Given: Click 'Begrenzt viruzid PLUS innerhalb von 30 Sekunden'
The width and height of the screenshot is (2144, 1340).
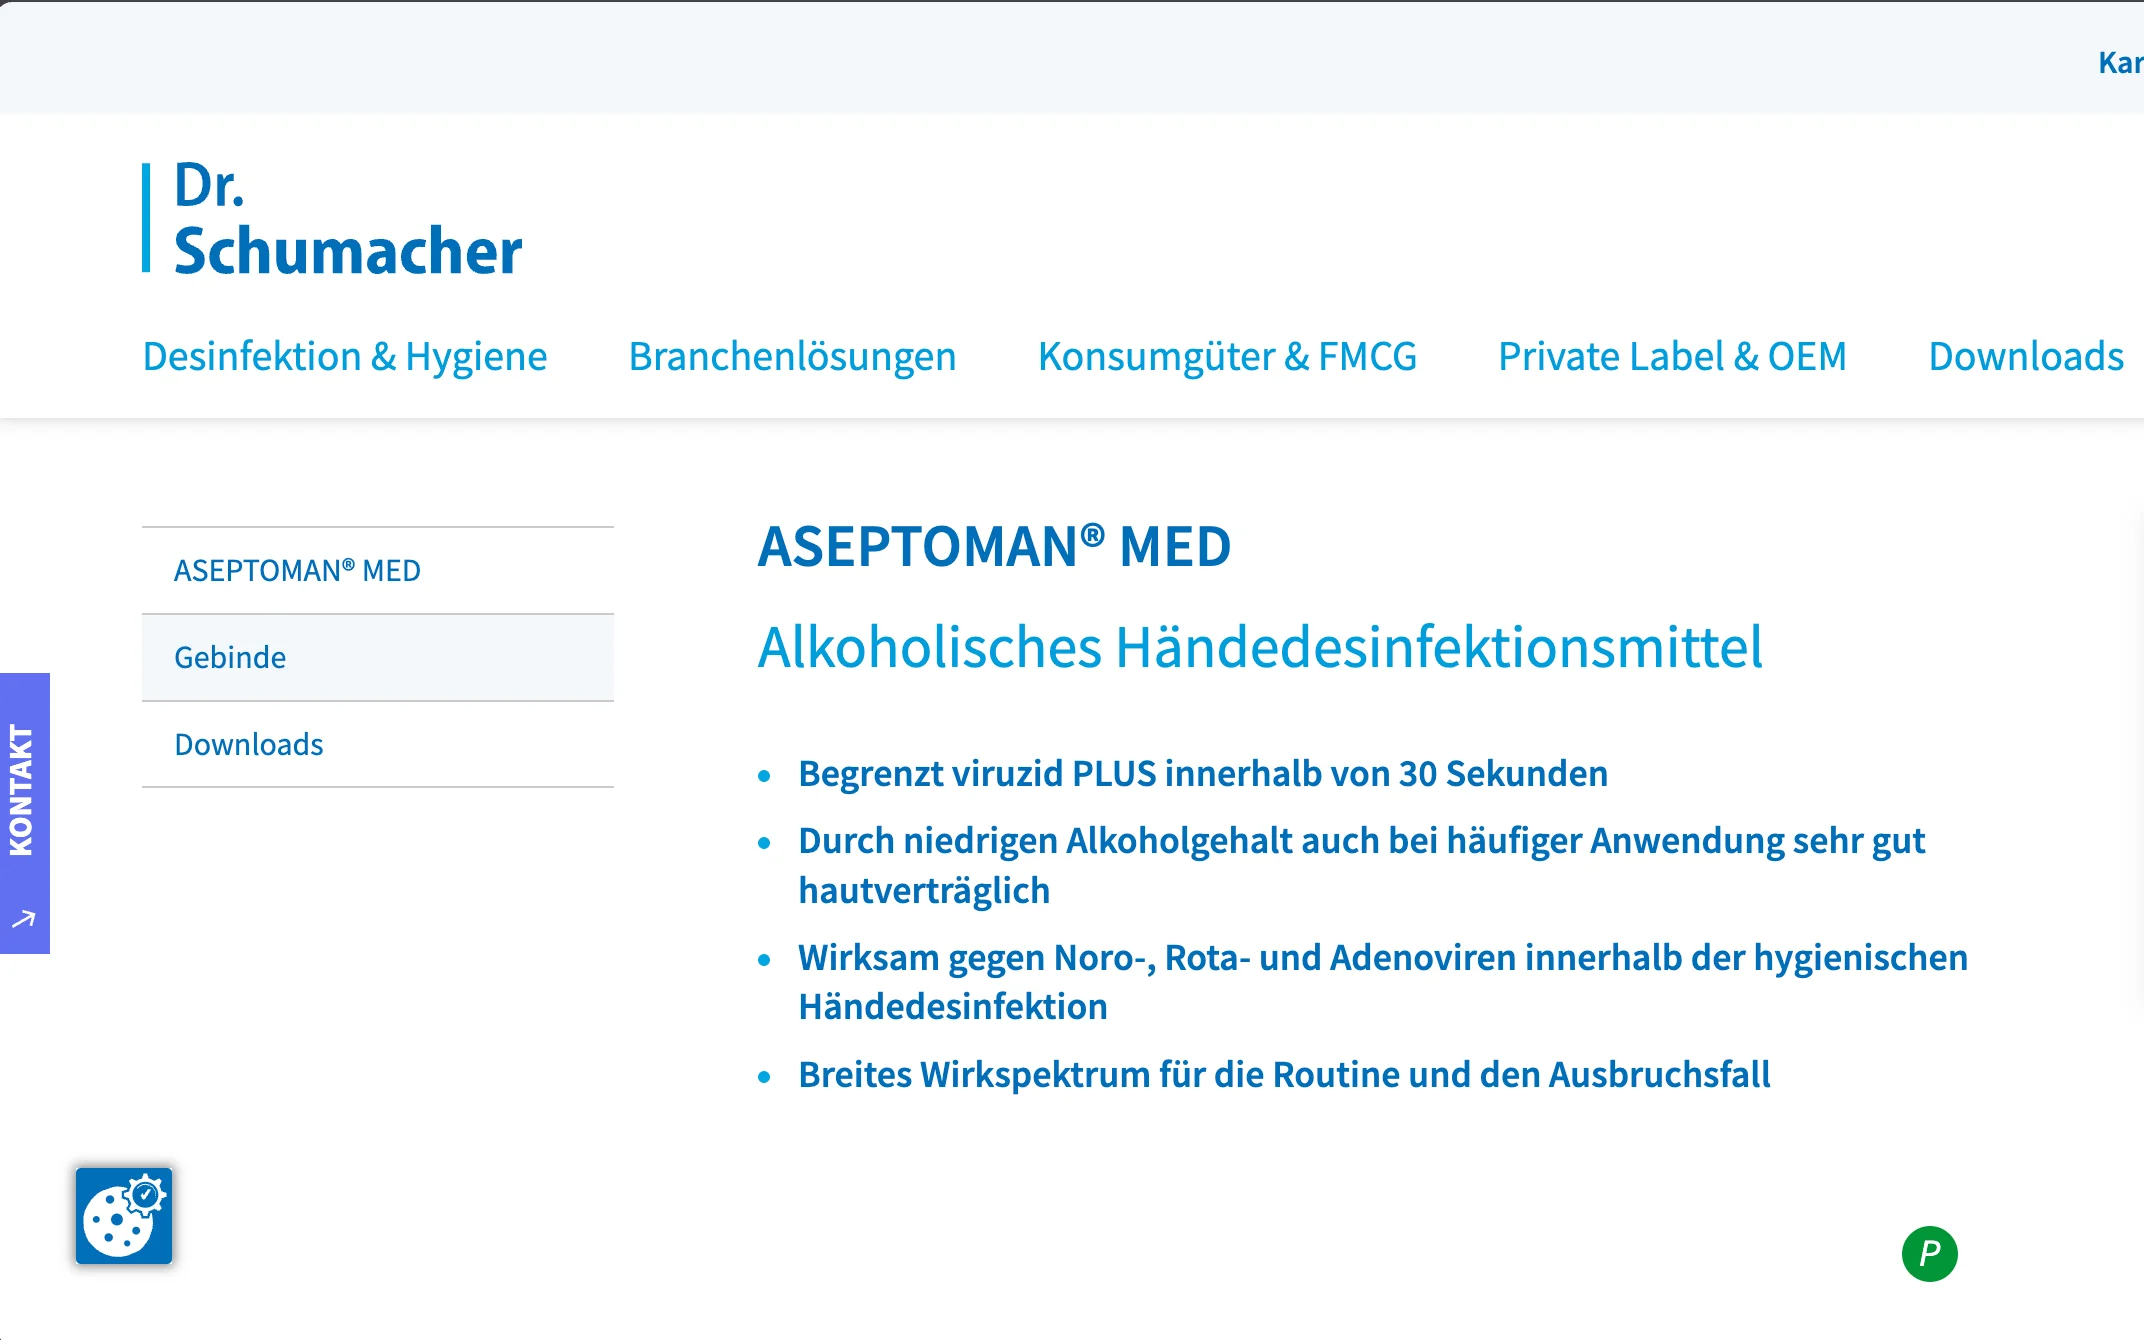Looking at the screenshot, I should click(1203, 773).
